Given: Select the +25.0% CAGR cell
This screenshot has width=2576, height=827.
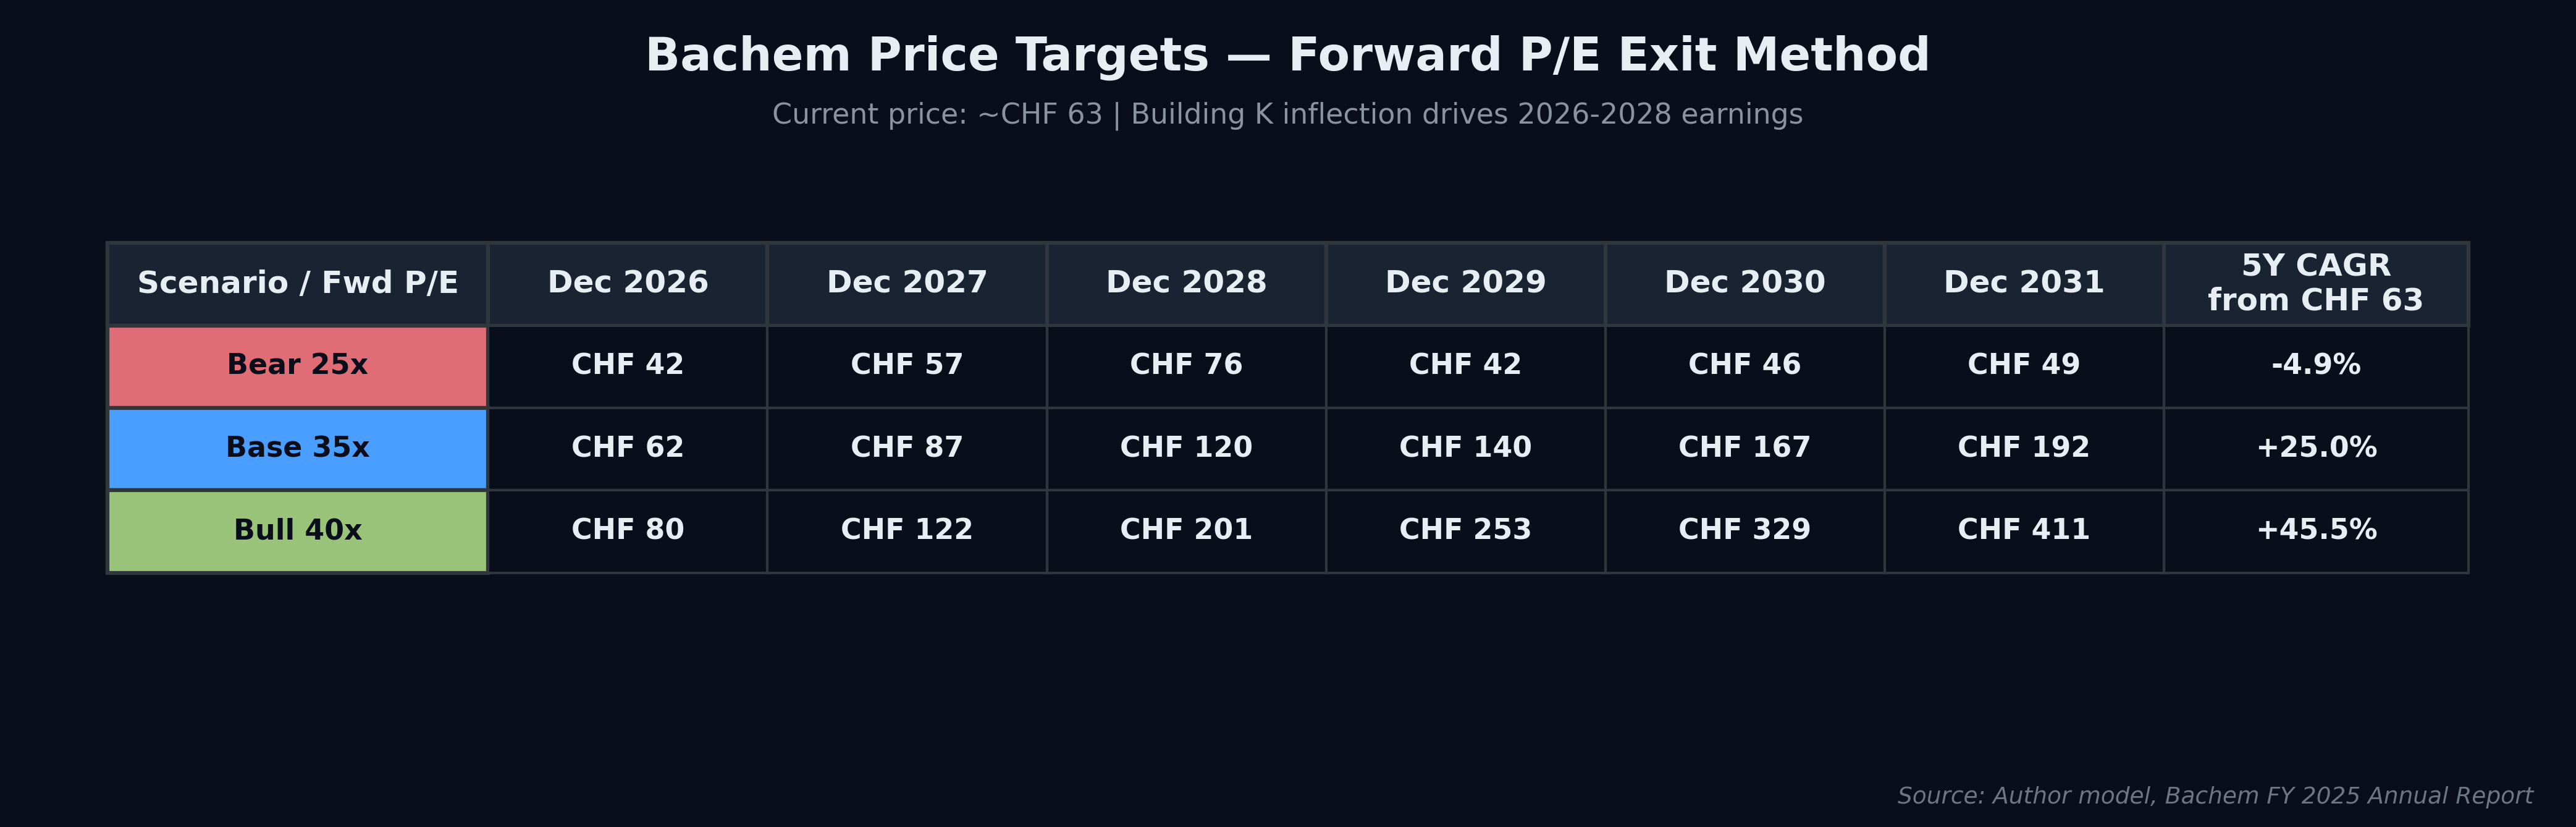Looking at the screenshot, I should (2316, 449).
